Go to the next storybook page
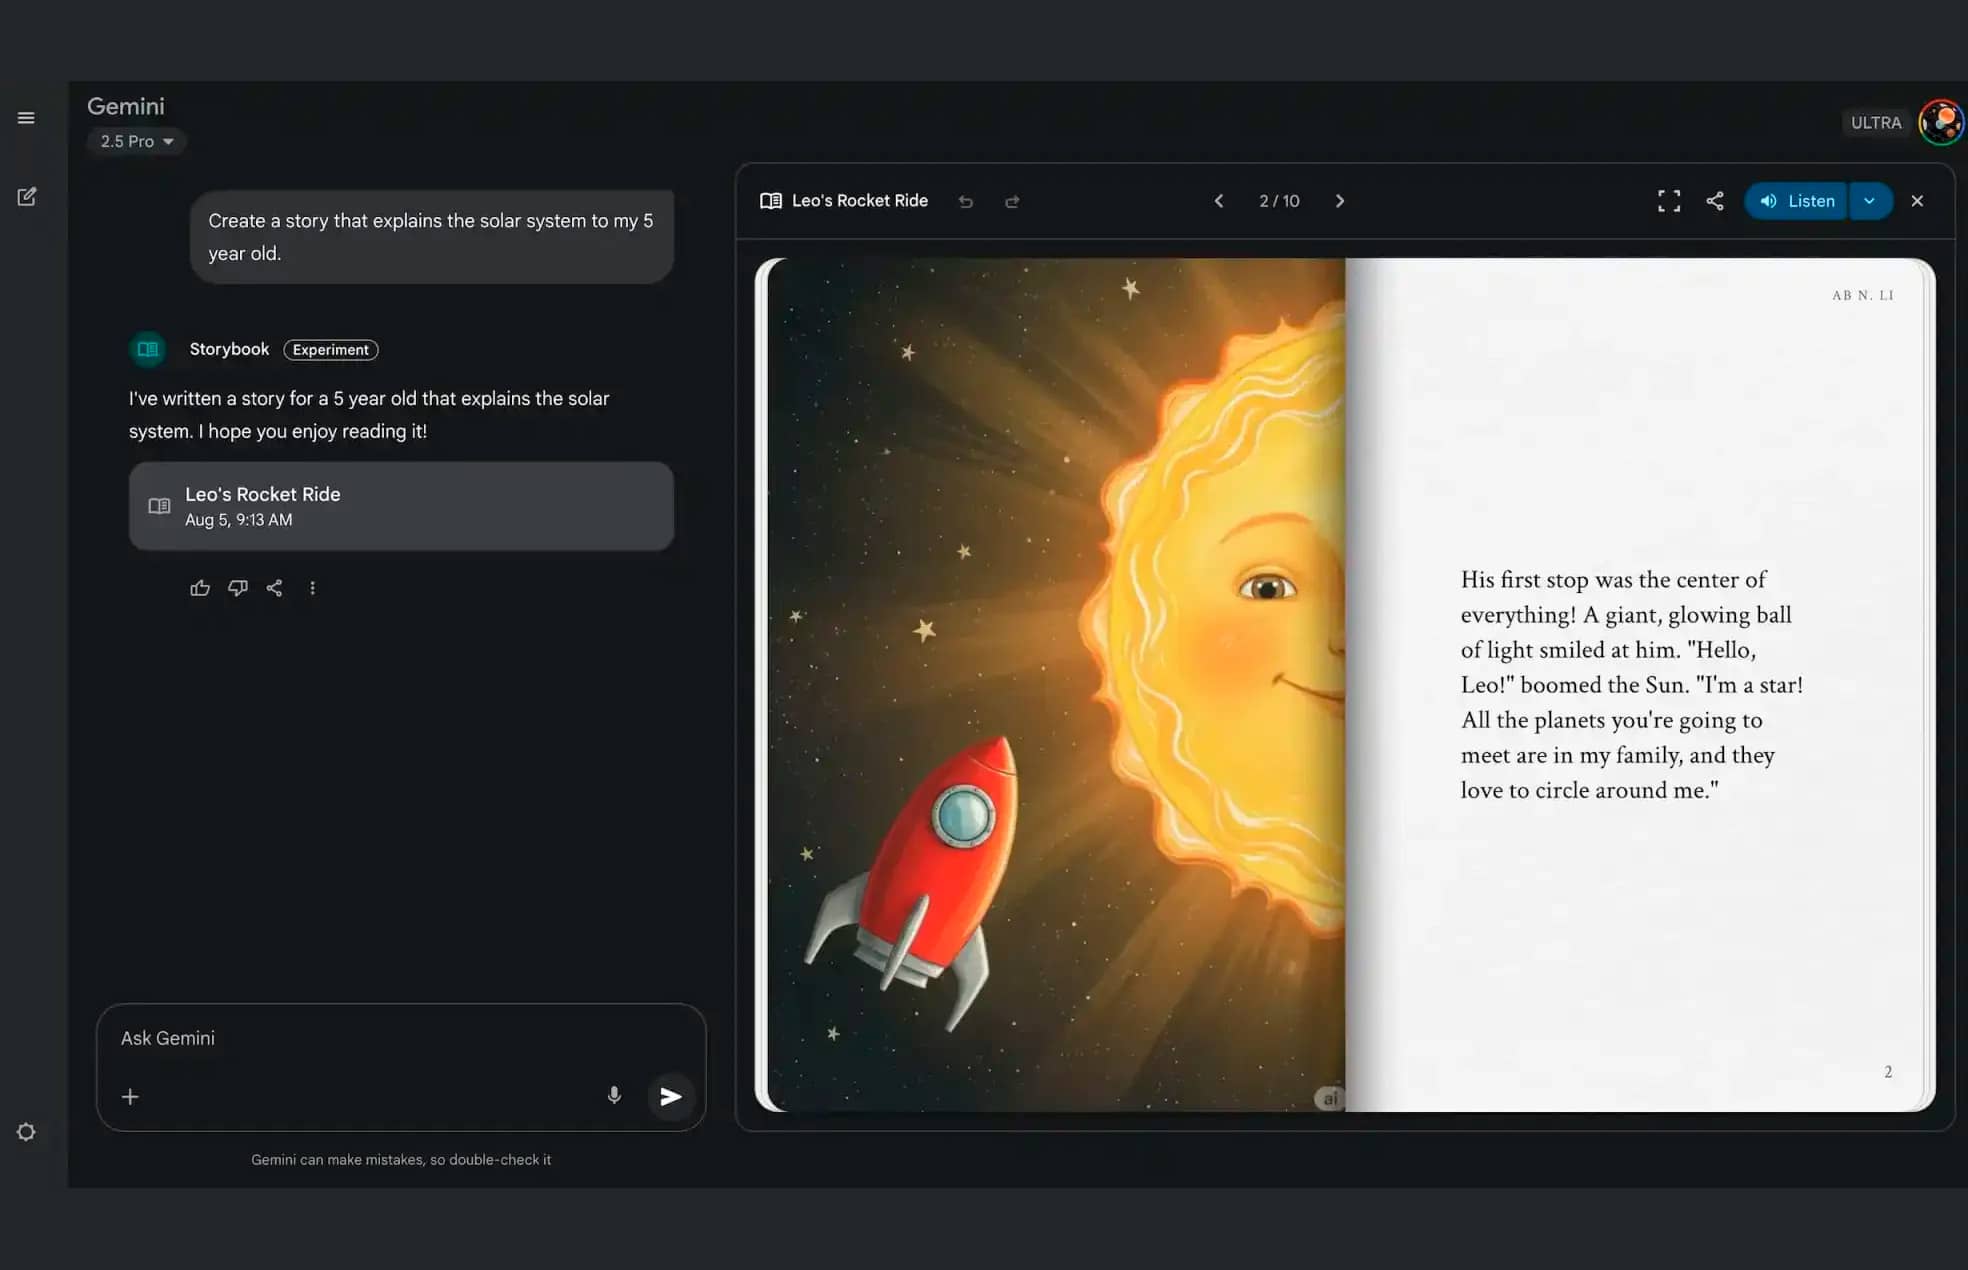 click(1340, 201)
